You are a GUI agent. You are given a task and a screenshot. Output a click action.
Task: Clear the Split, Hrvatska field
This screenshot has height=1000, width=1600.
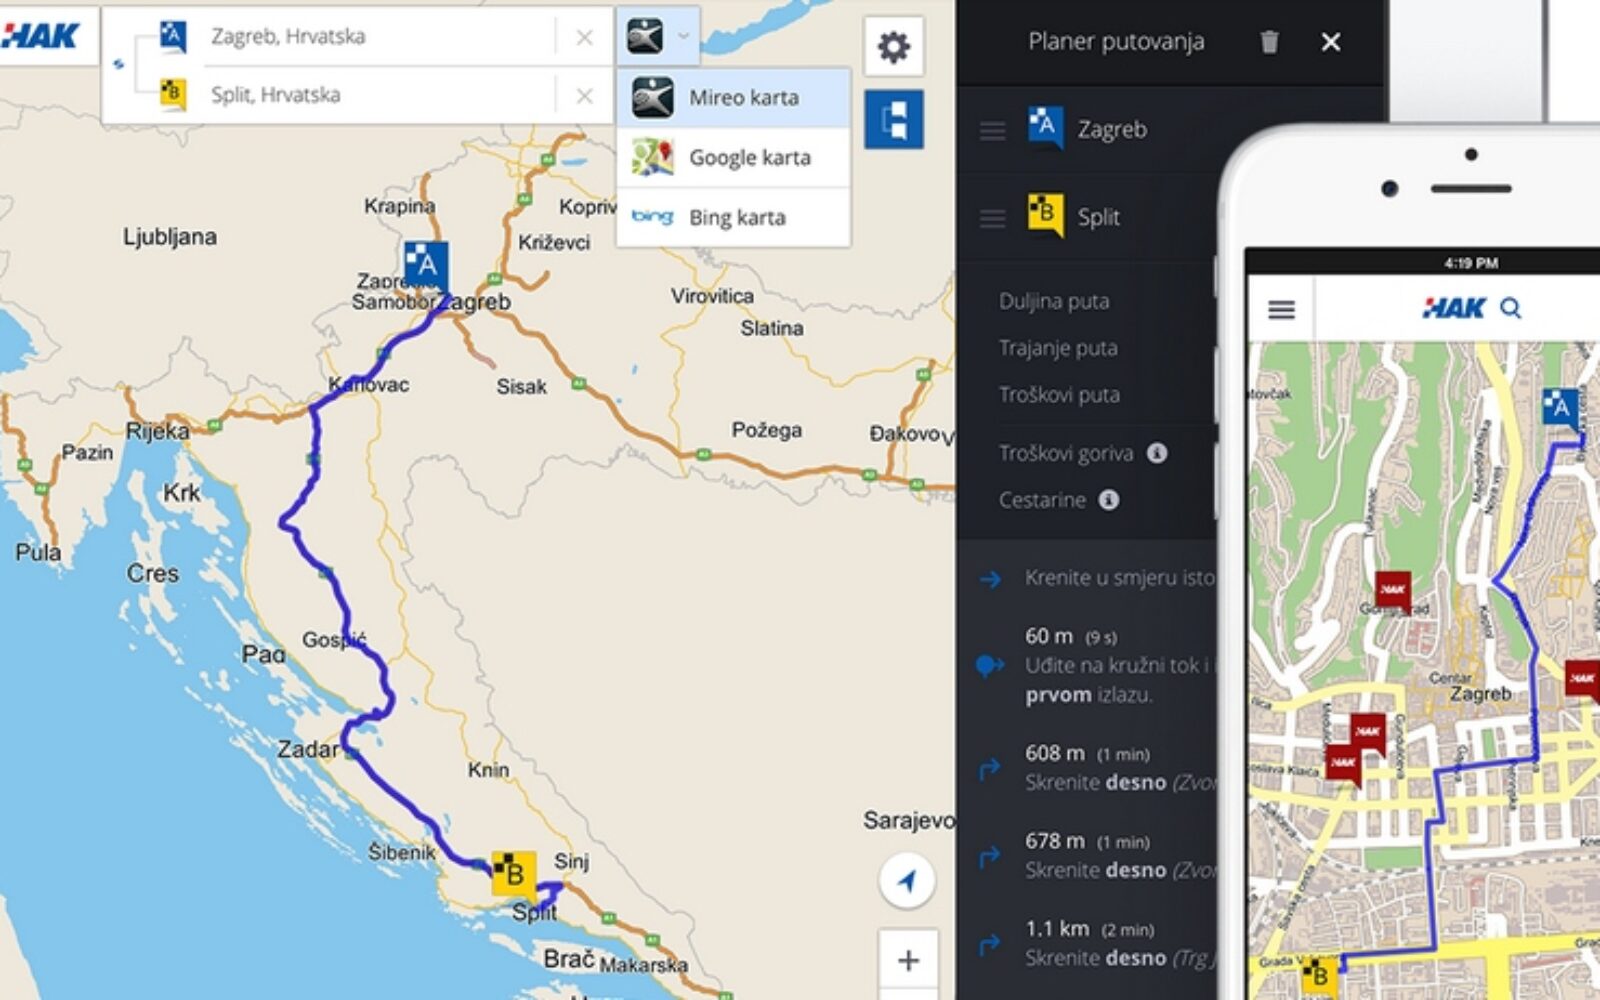[x=585, y=96]
